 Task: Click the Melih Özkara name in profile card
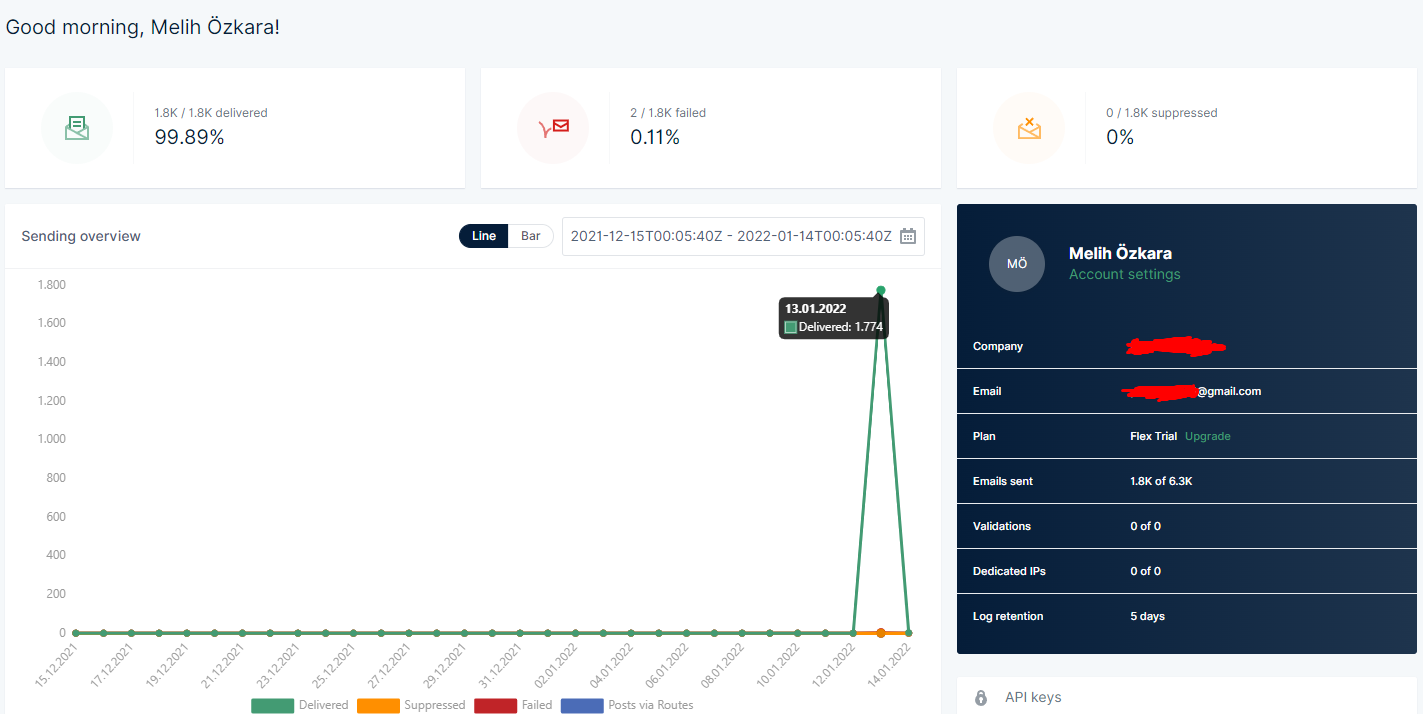click(1120, 253)
